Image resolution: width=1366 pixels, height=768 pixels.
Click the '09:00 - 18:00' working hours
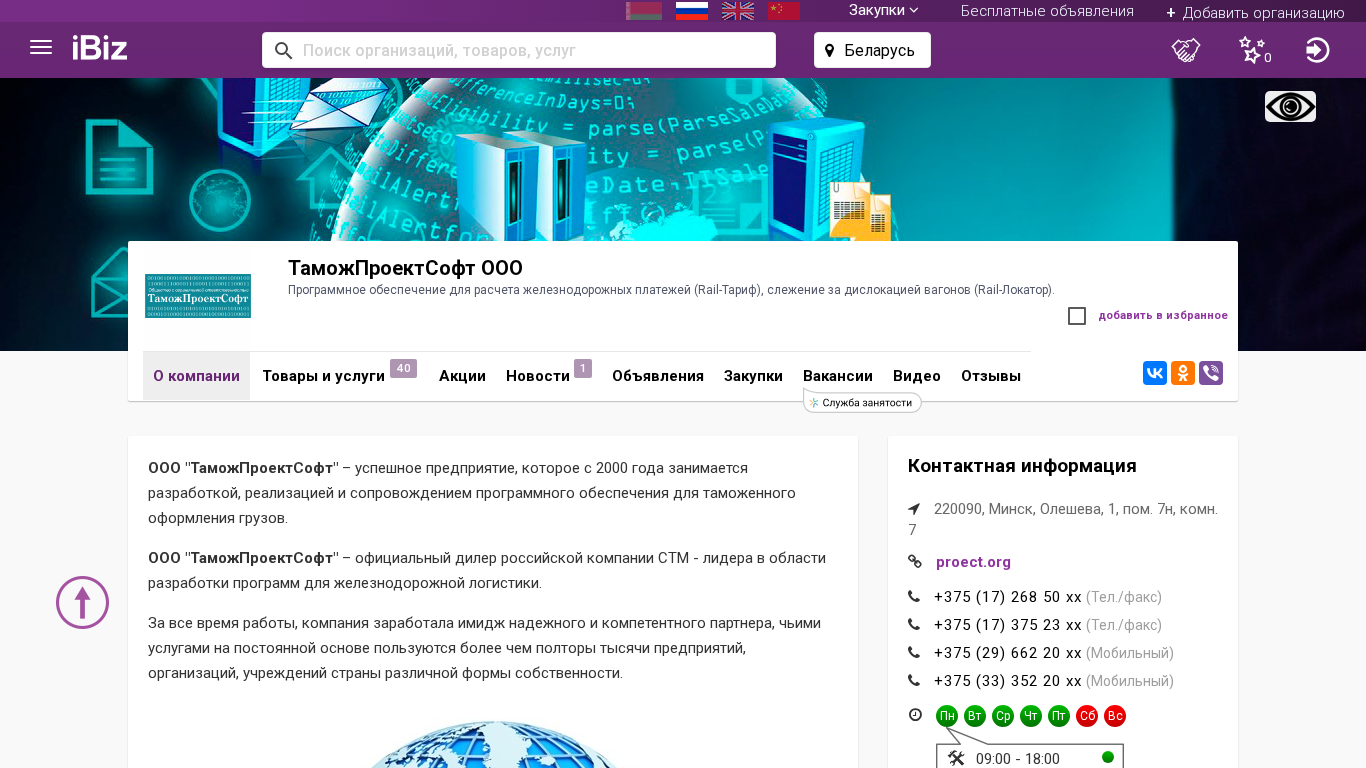[x=1018, y=759]
